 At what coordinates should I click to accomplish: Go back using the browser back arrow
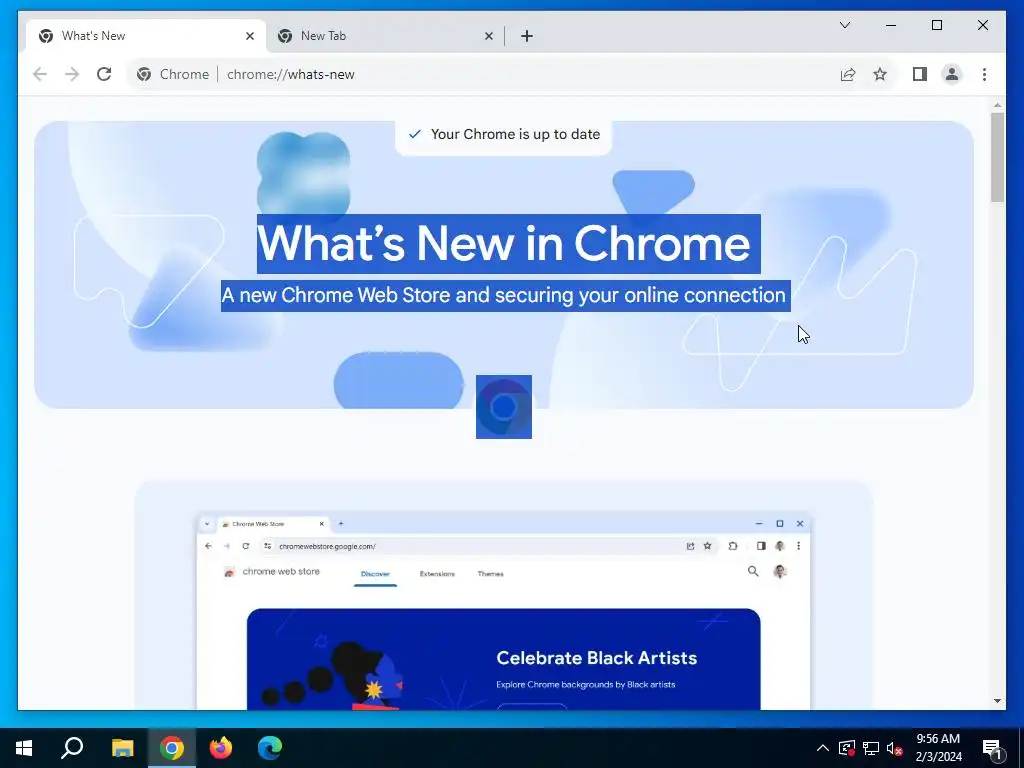(40, 74)
